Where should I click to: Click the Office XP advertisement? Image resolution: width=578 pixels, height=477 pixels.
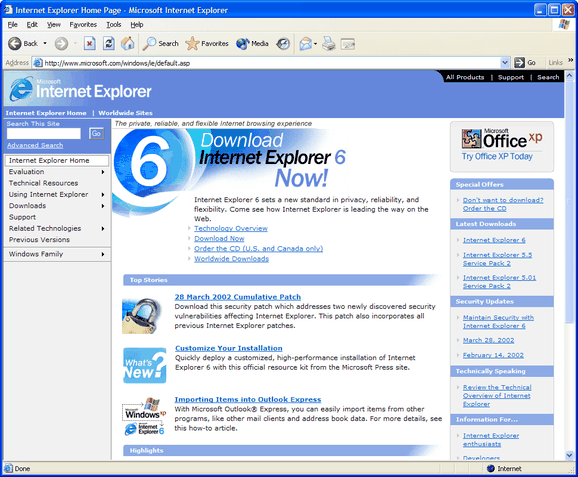point(502,146)
